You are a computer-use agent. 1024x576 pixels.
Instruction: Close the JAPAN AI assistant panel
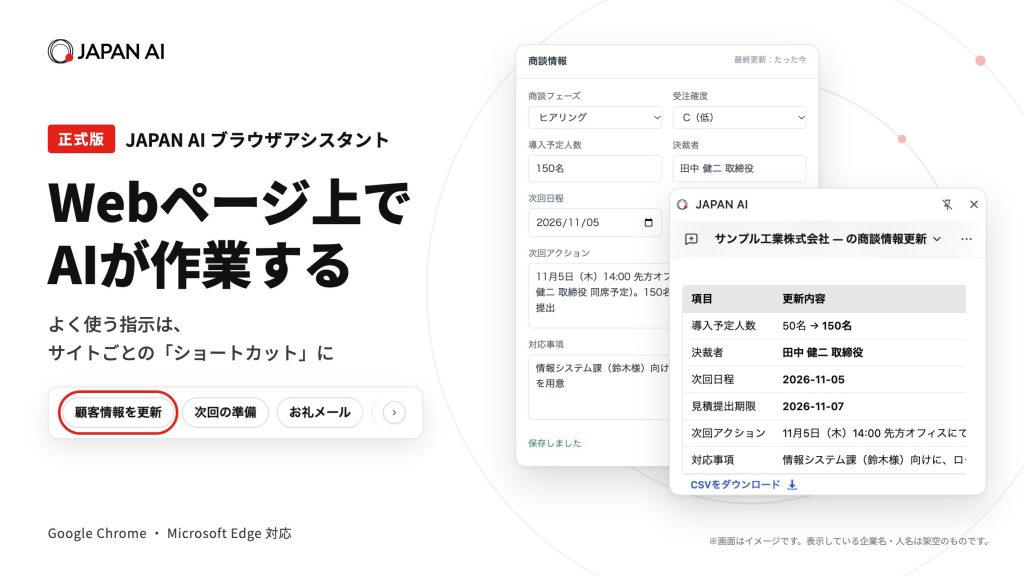point(974,204)
